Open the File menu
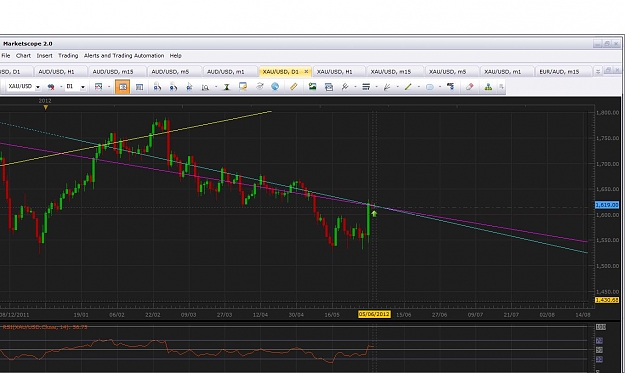The width and height of the screenshot is (625, 373). click(x=6, y=56)
